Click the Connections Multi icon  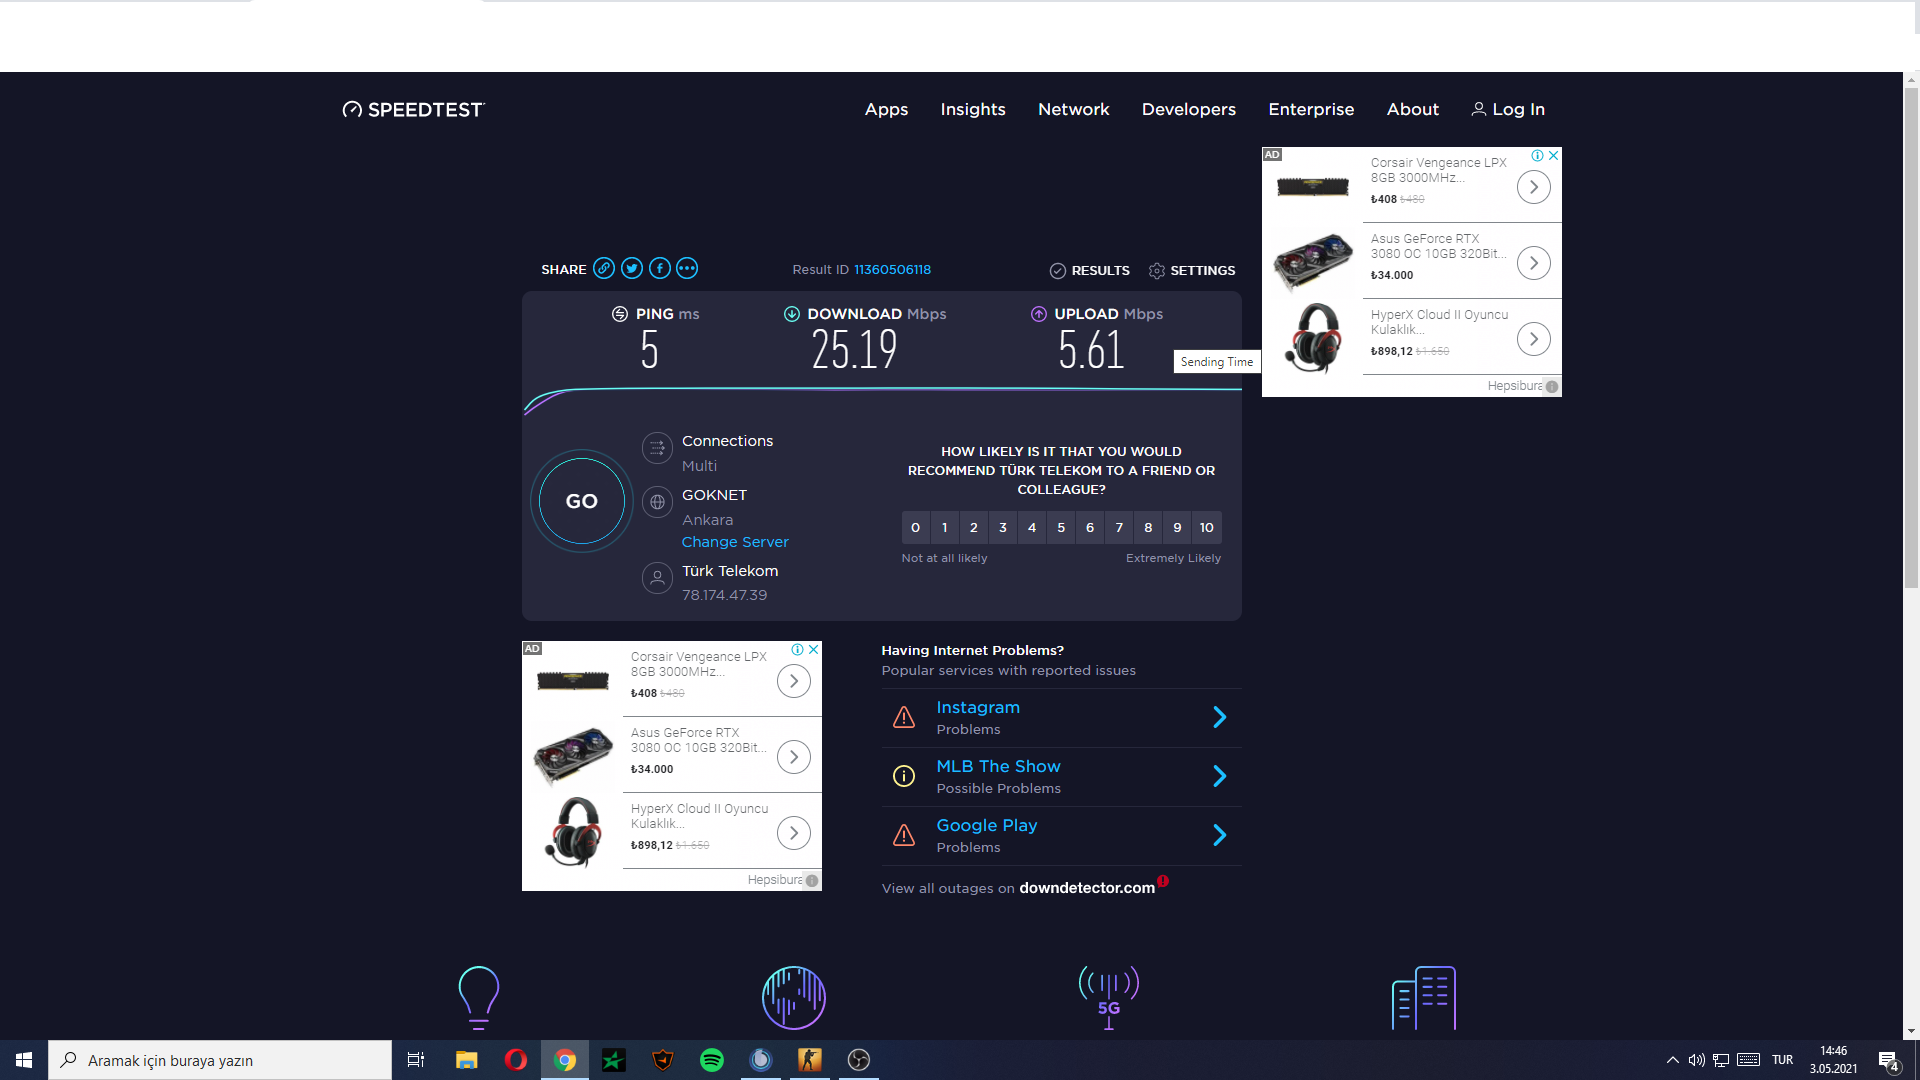click(x=657, y=448)
